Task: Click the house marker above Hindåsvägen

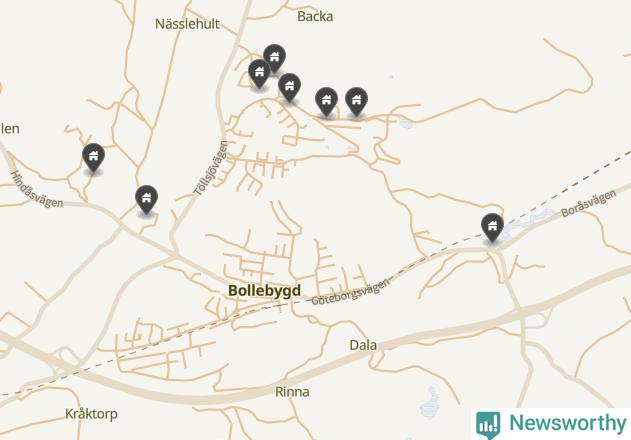Action: 93,157
